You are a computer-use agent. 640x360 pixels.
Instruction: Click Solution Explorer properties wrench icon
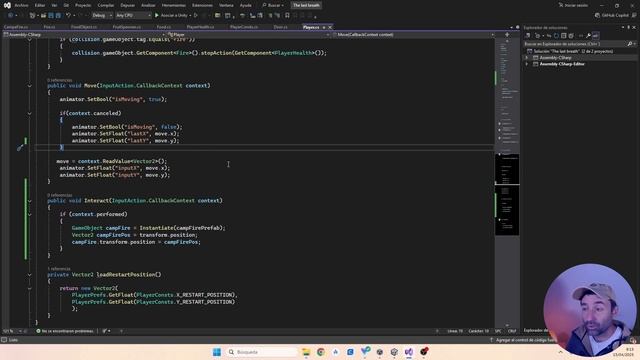(x=588, y=36)
